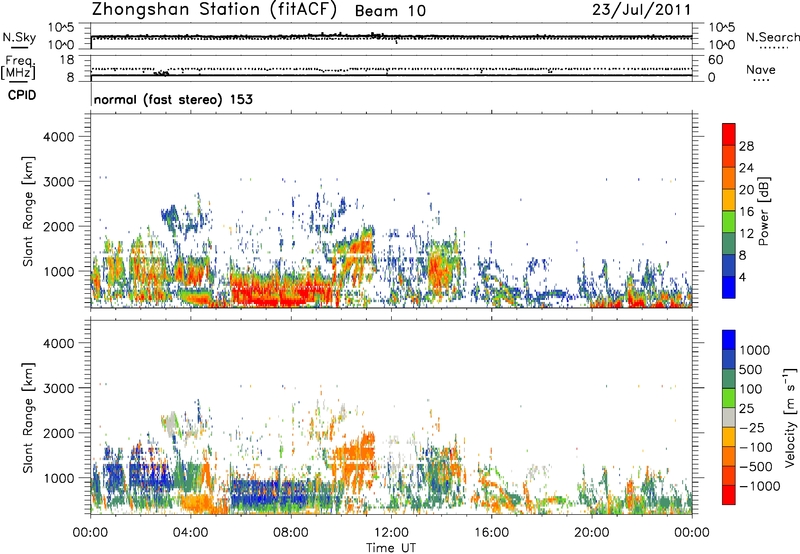Click the "3000" tick on velocity panel
The height and width of the screenshot is (554, 800).
(x=58, y=388)
